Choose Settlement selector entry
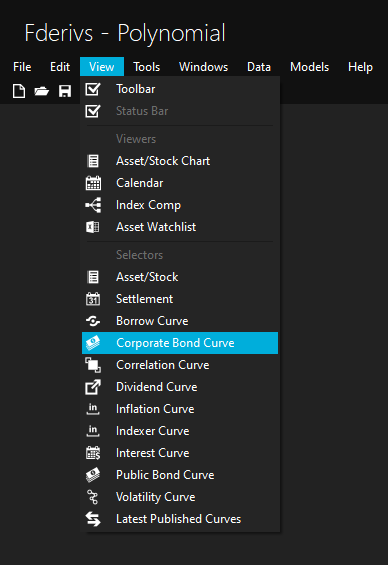 [180, 299]
